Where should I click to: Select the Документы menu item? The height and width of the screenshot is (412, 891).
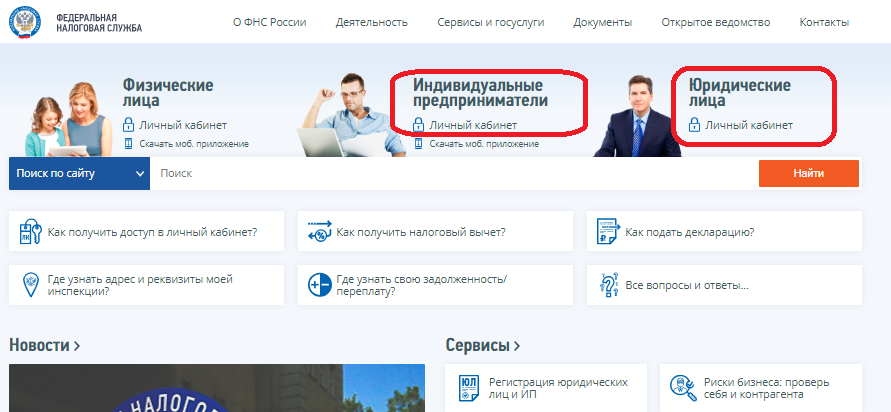[602, 22]
